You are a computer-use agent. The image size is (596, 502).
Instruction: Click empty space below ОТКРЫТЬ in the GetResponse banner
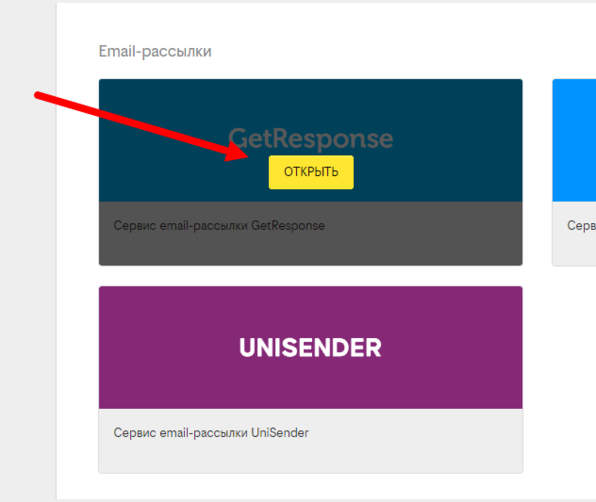tap(311, 195)
